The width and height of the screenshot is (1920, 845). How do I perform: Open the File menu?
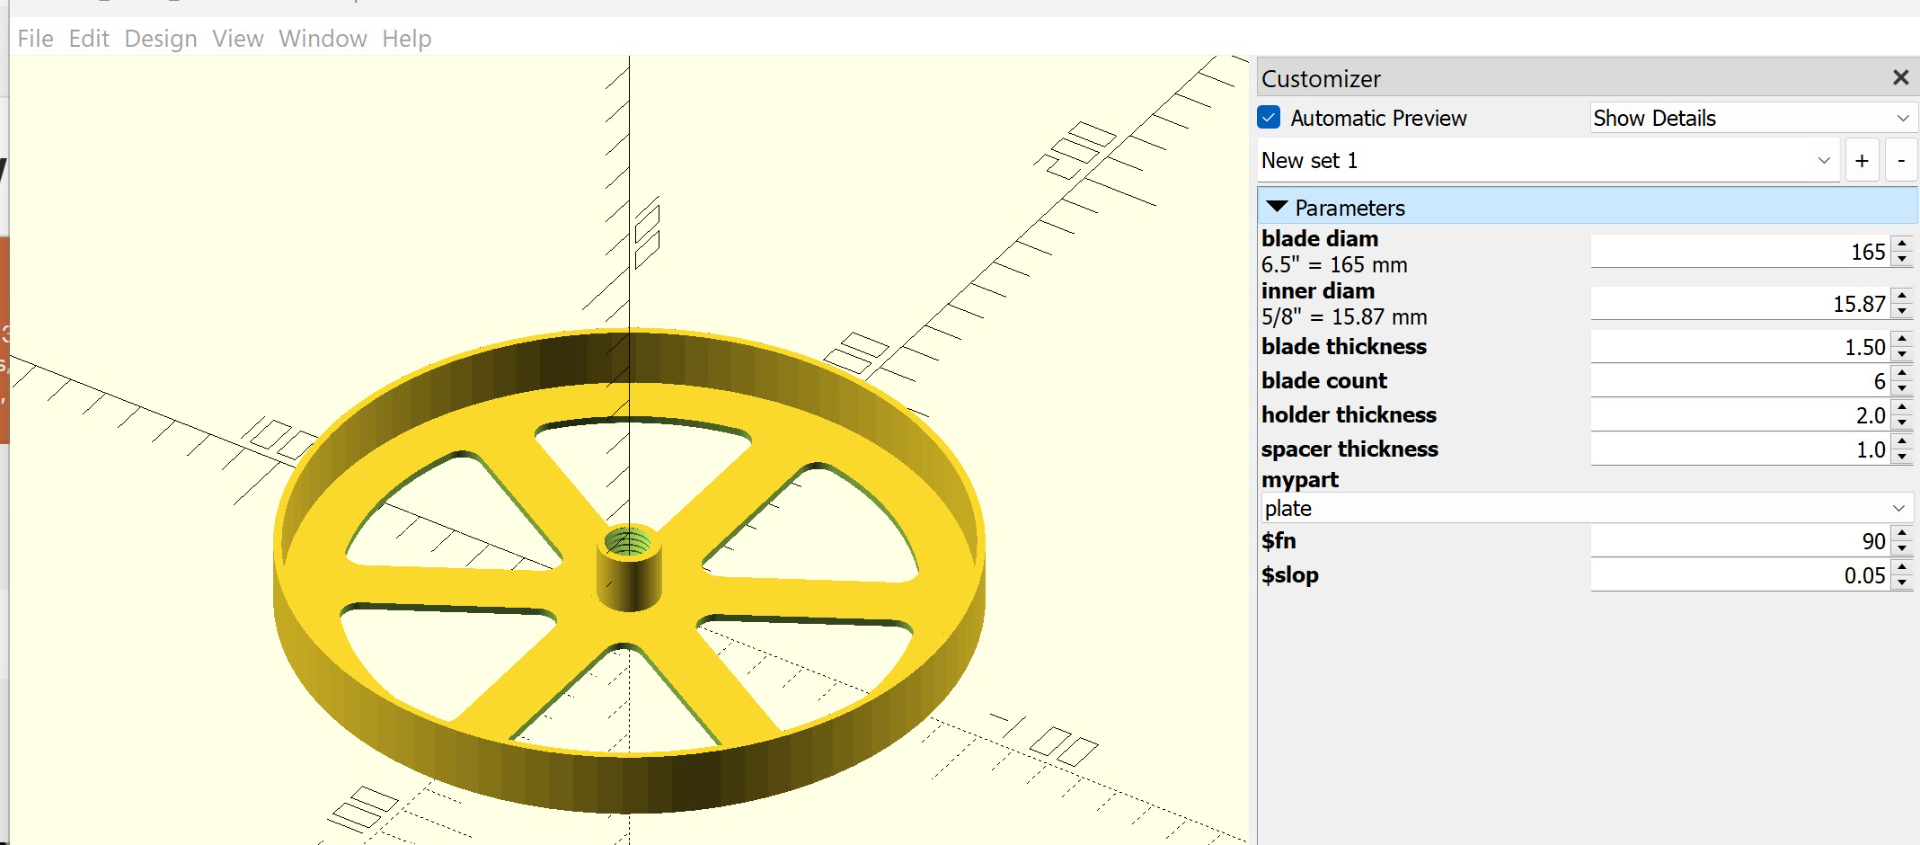pos(35,39)
